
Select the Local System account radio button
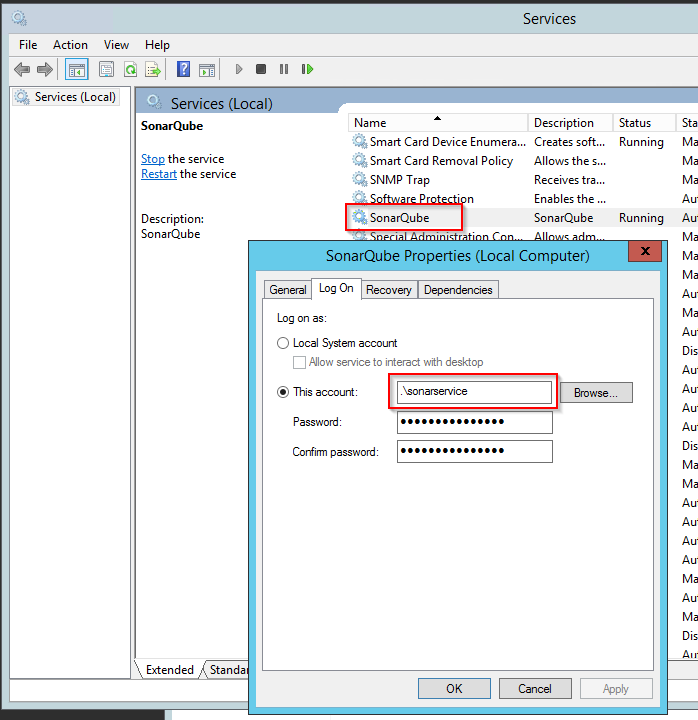click(283, 343)
